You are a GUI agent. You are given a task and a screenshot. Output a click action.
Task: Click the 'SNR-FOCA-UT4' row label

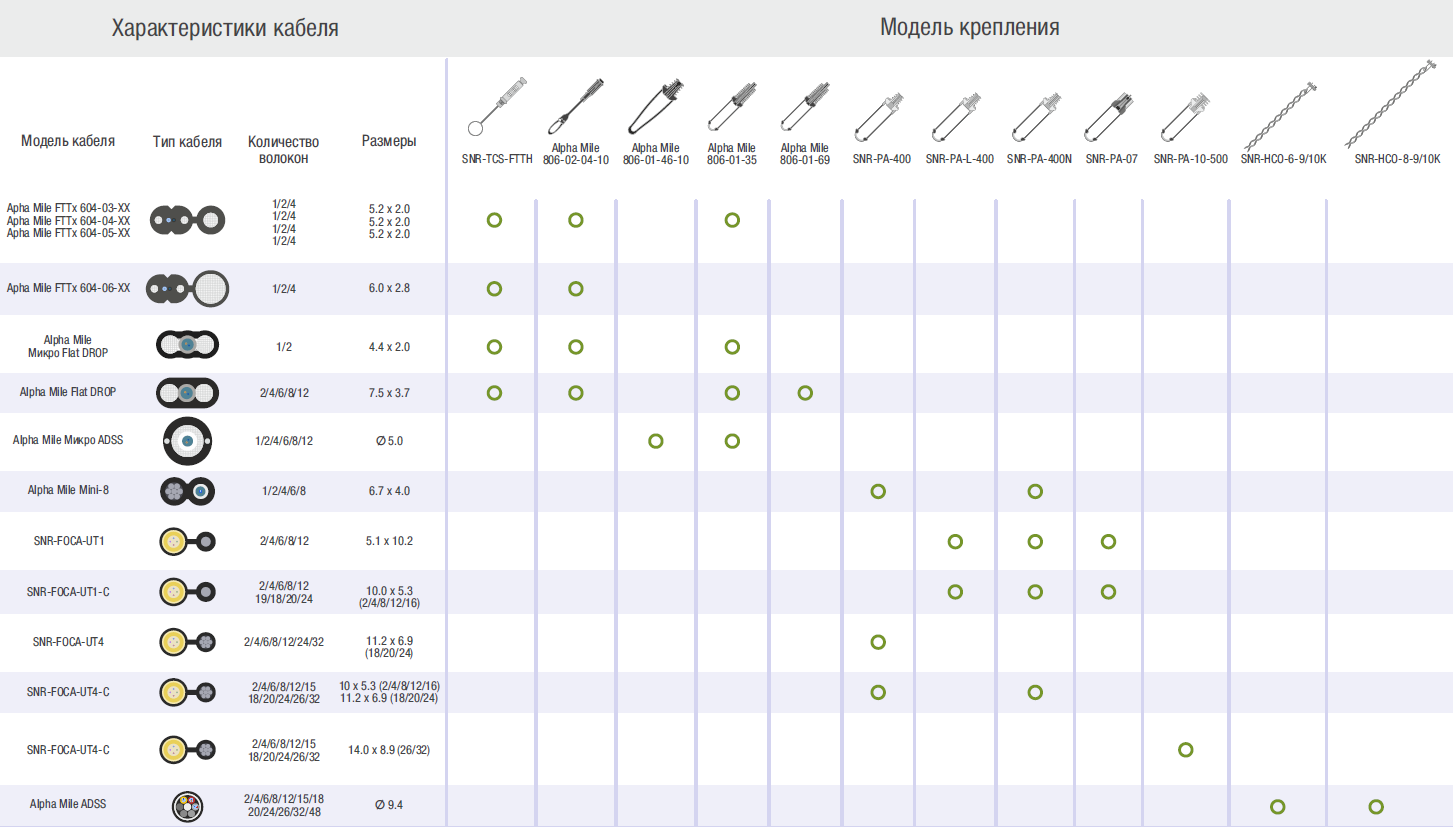69,642
